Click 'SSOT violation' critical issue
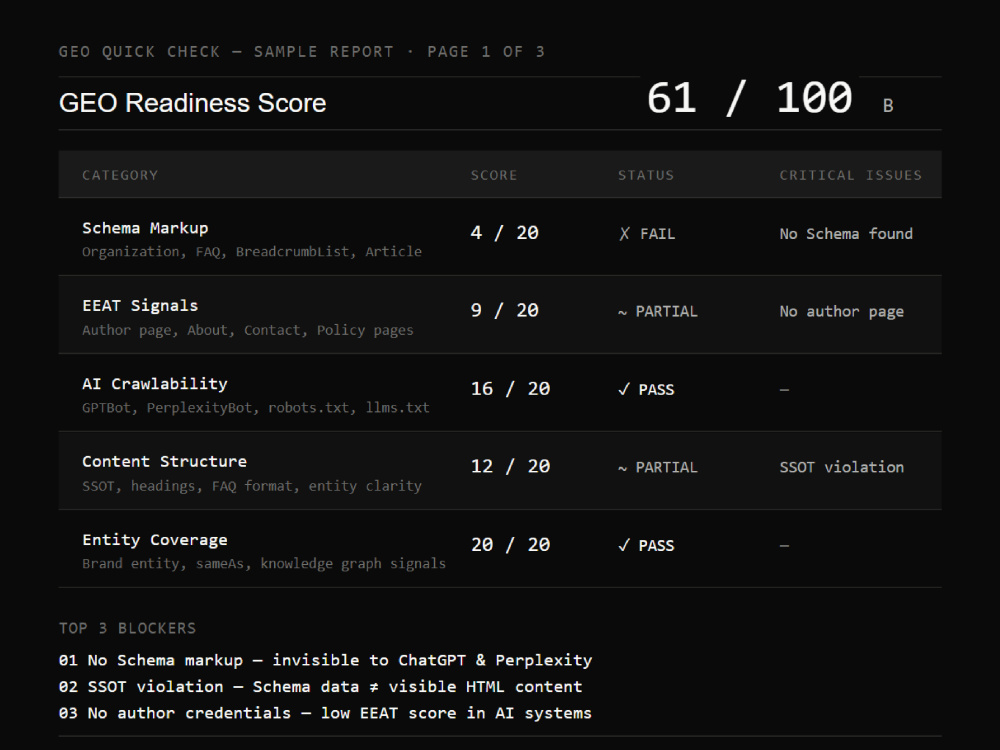 tap(841, 467)
